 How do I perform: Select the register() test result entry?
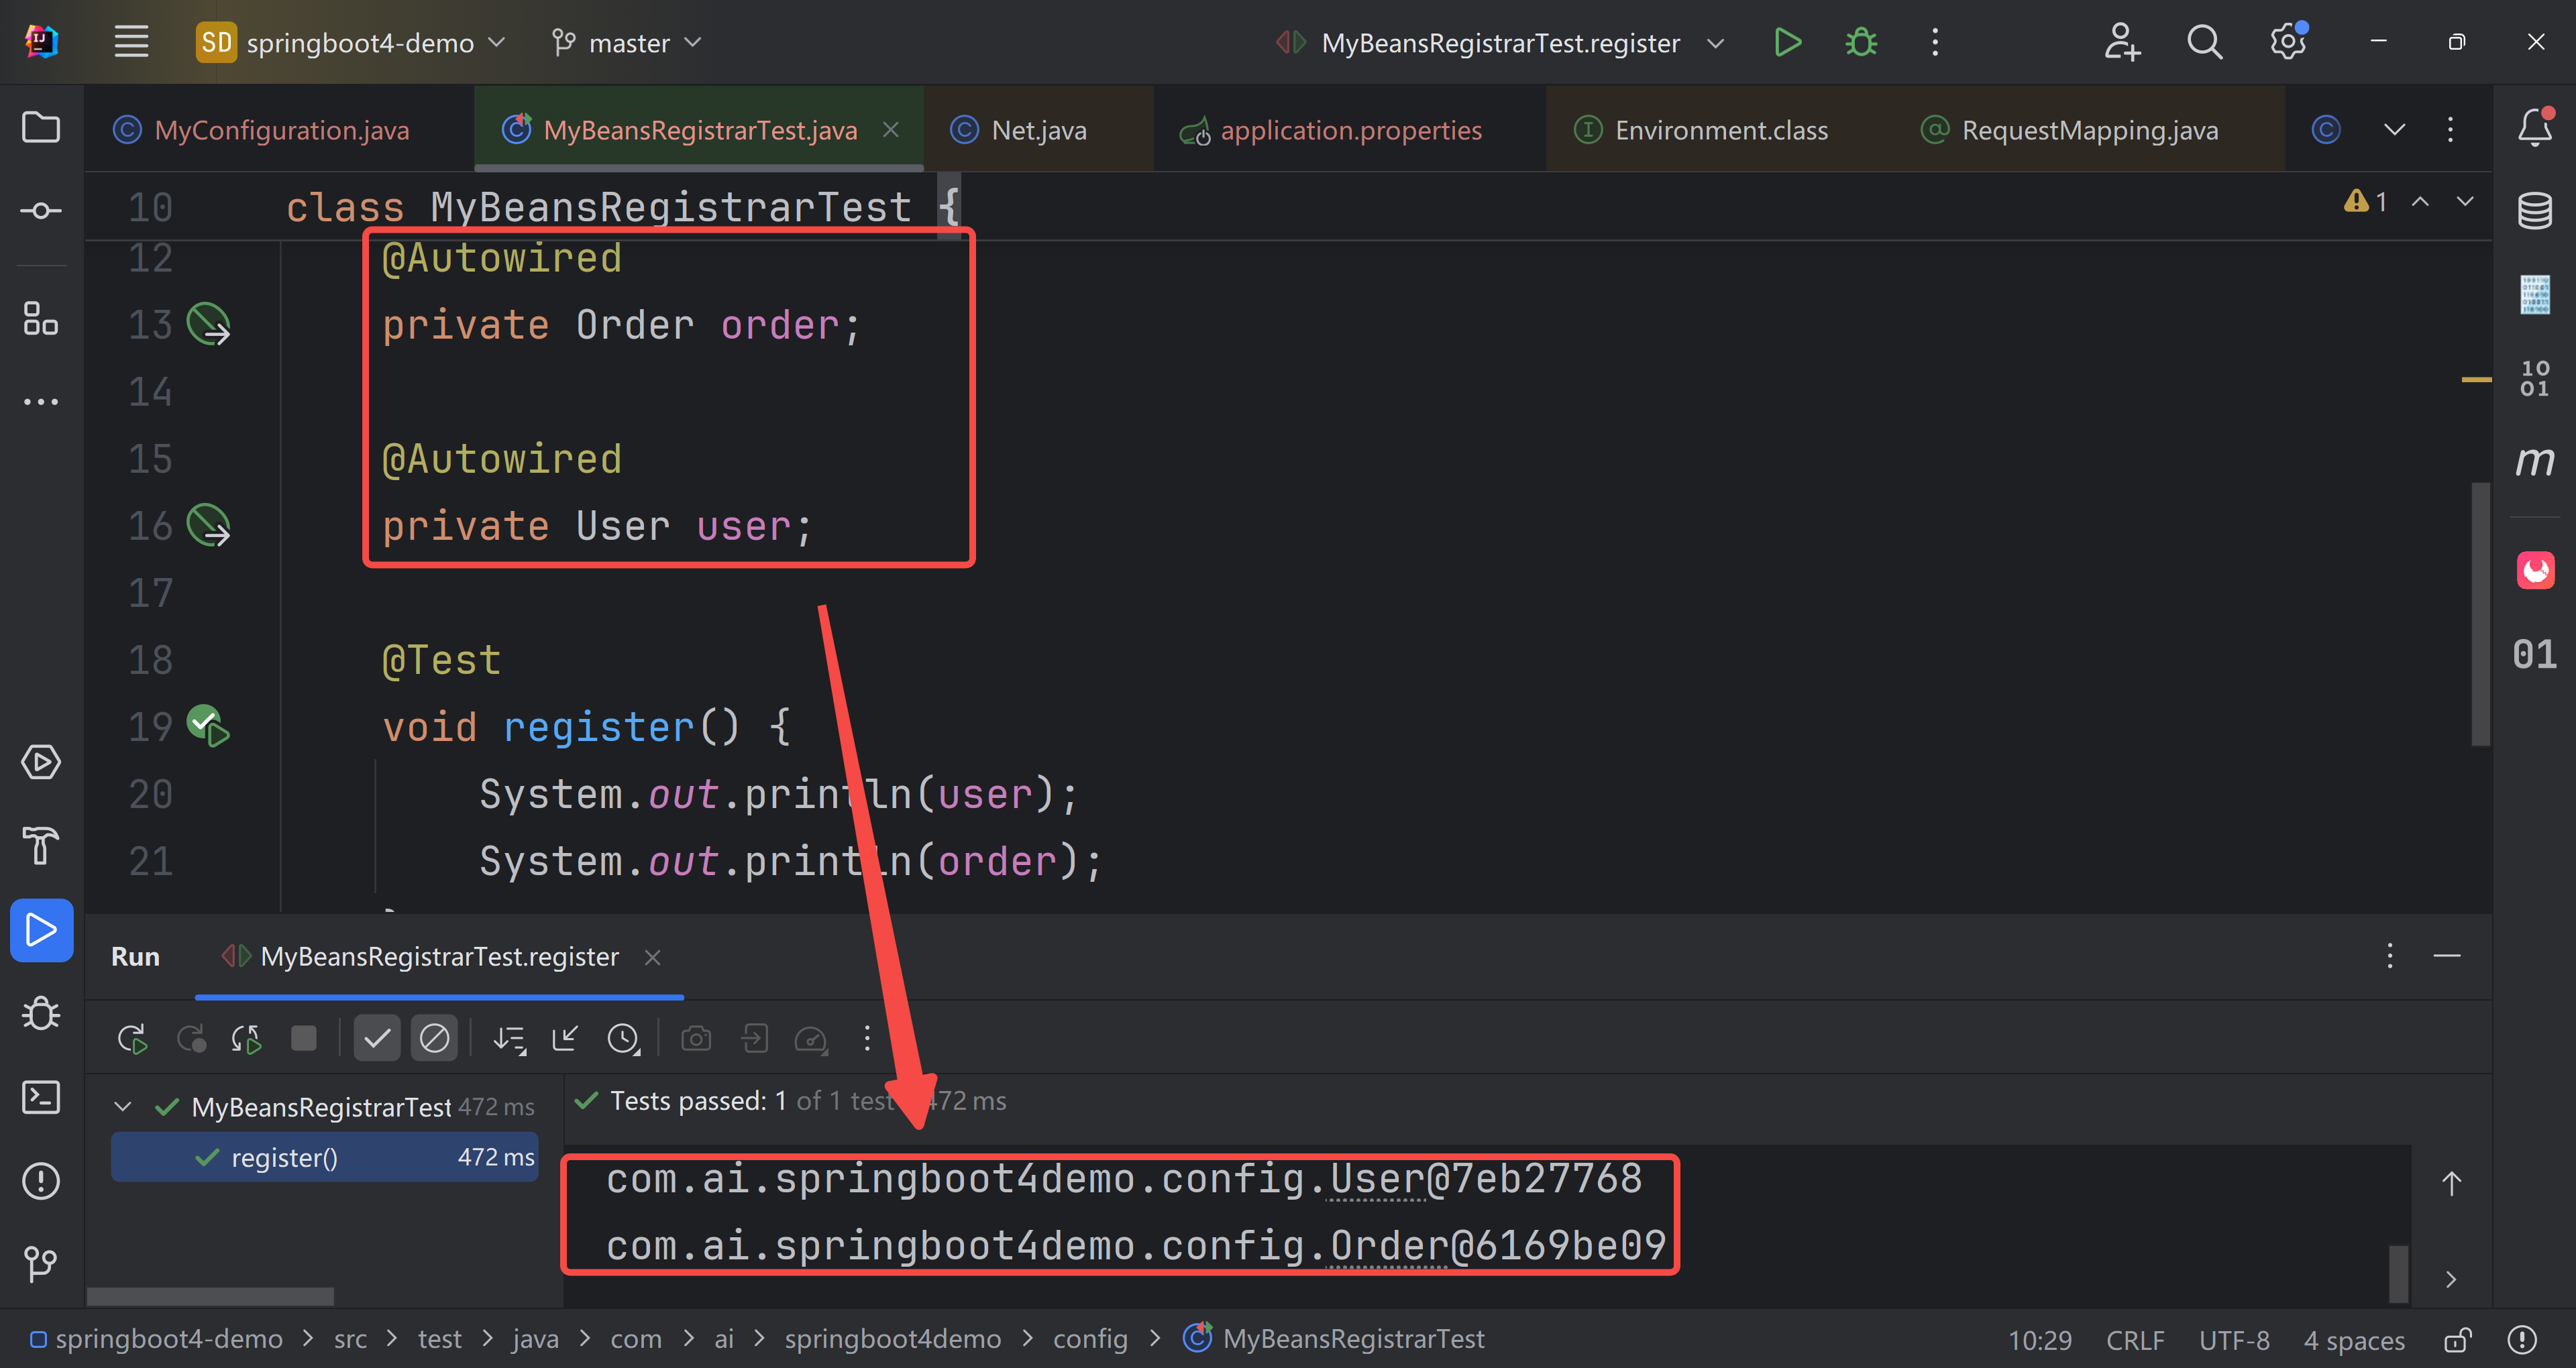(283, 1157)
